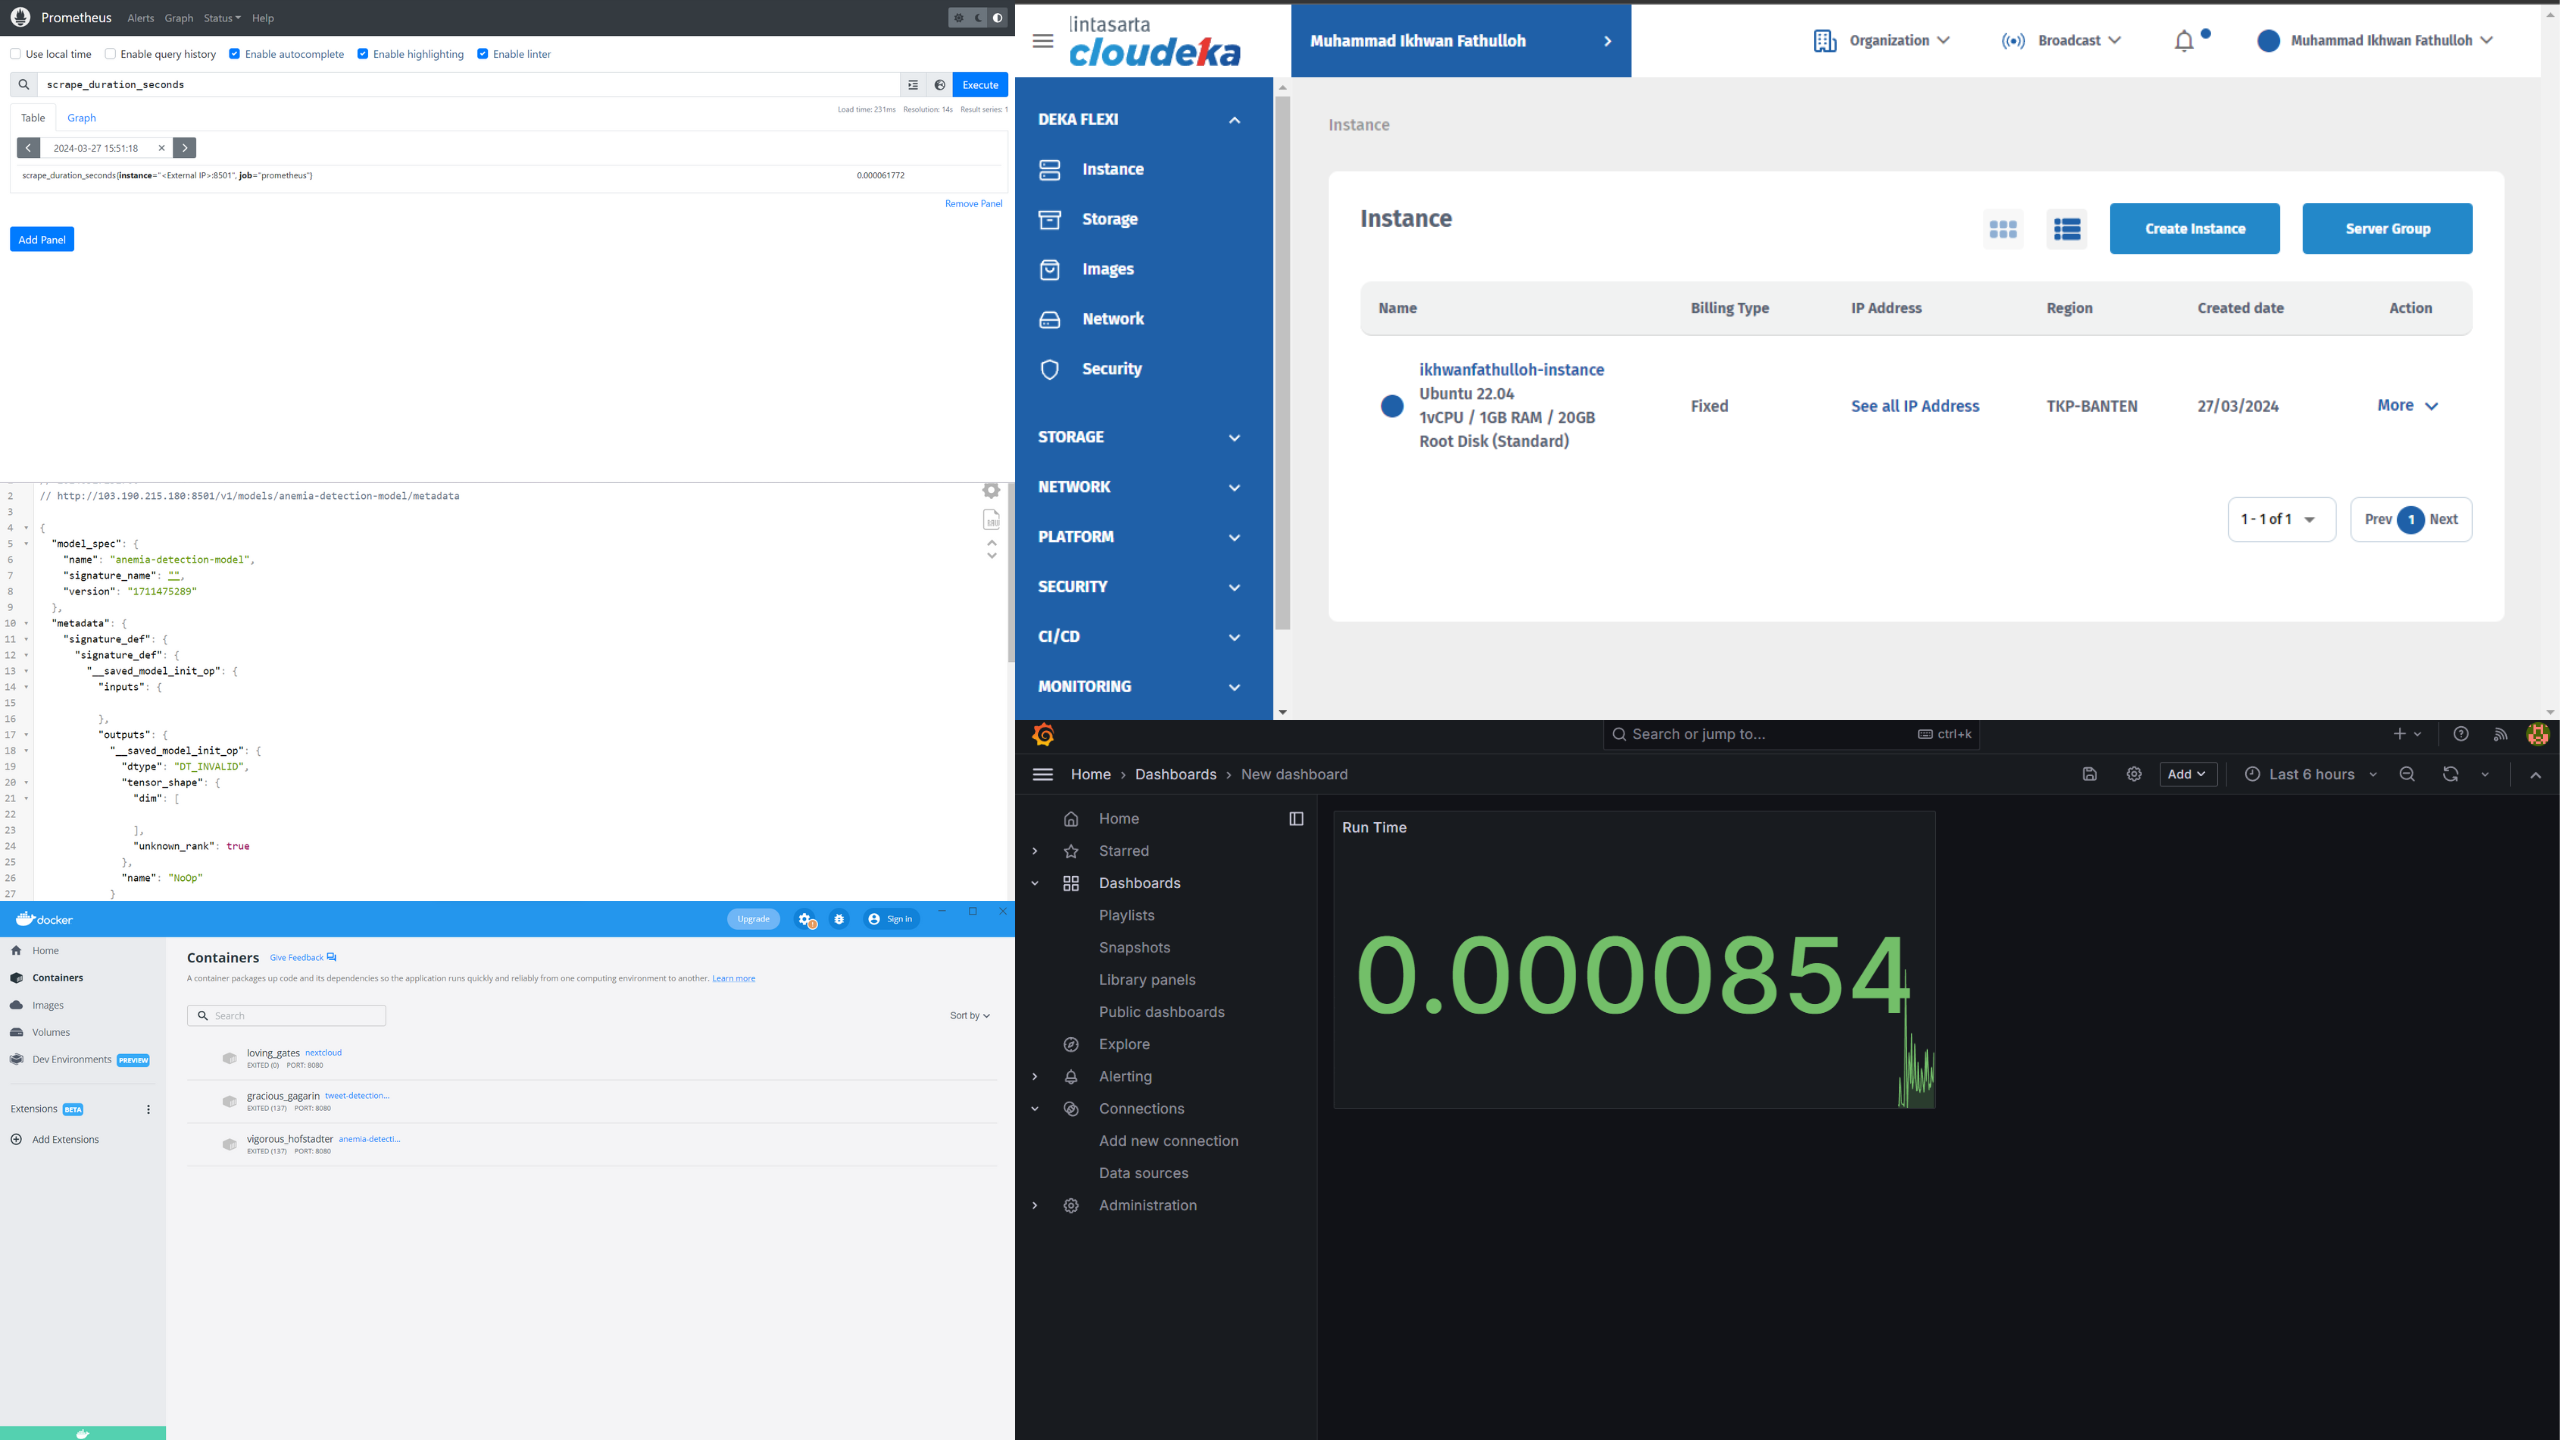2560x1440 pixels.
Task: Toggle Grafana hamburger menu
Action: coord(1043,774)
